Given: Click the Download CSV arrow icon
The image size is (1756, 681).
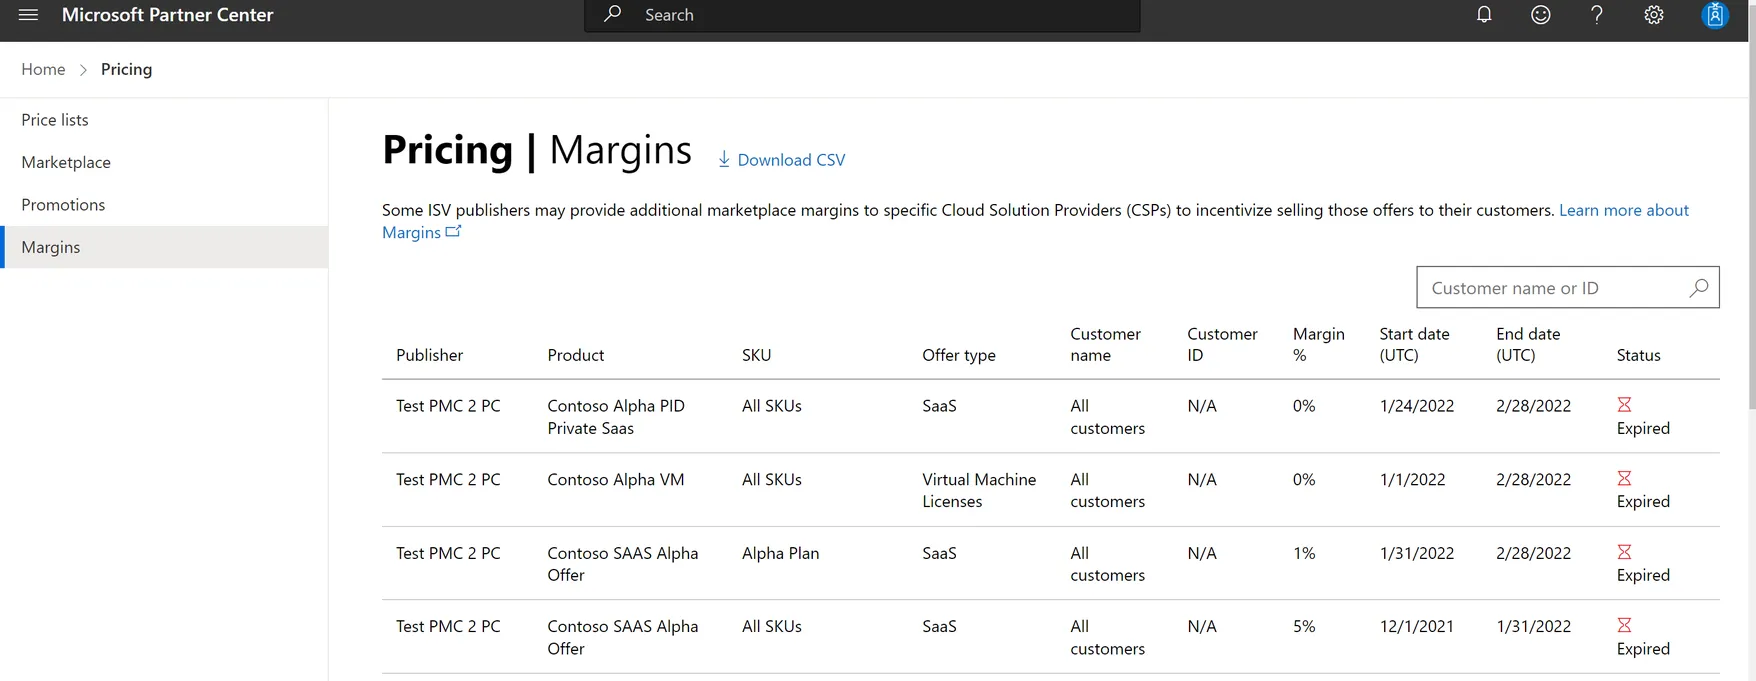Looking at the screenshot, I should point(724,159).
